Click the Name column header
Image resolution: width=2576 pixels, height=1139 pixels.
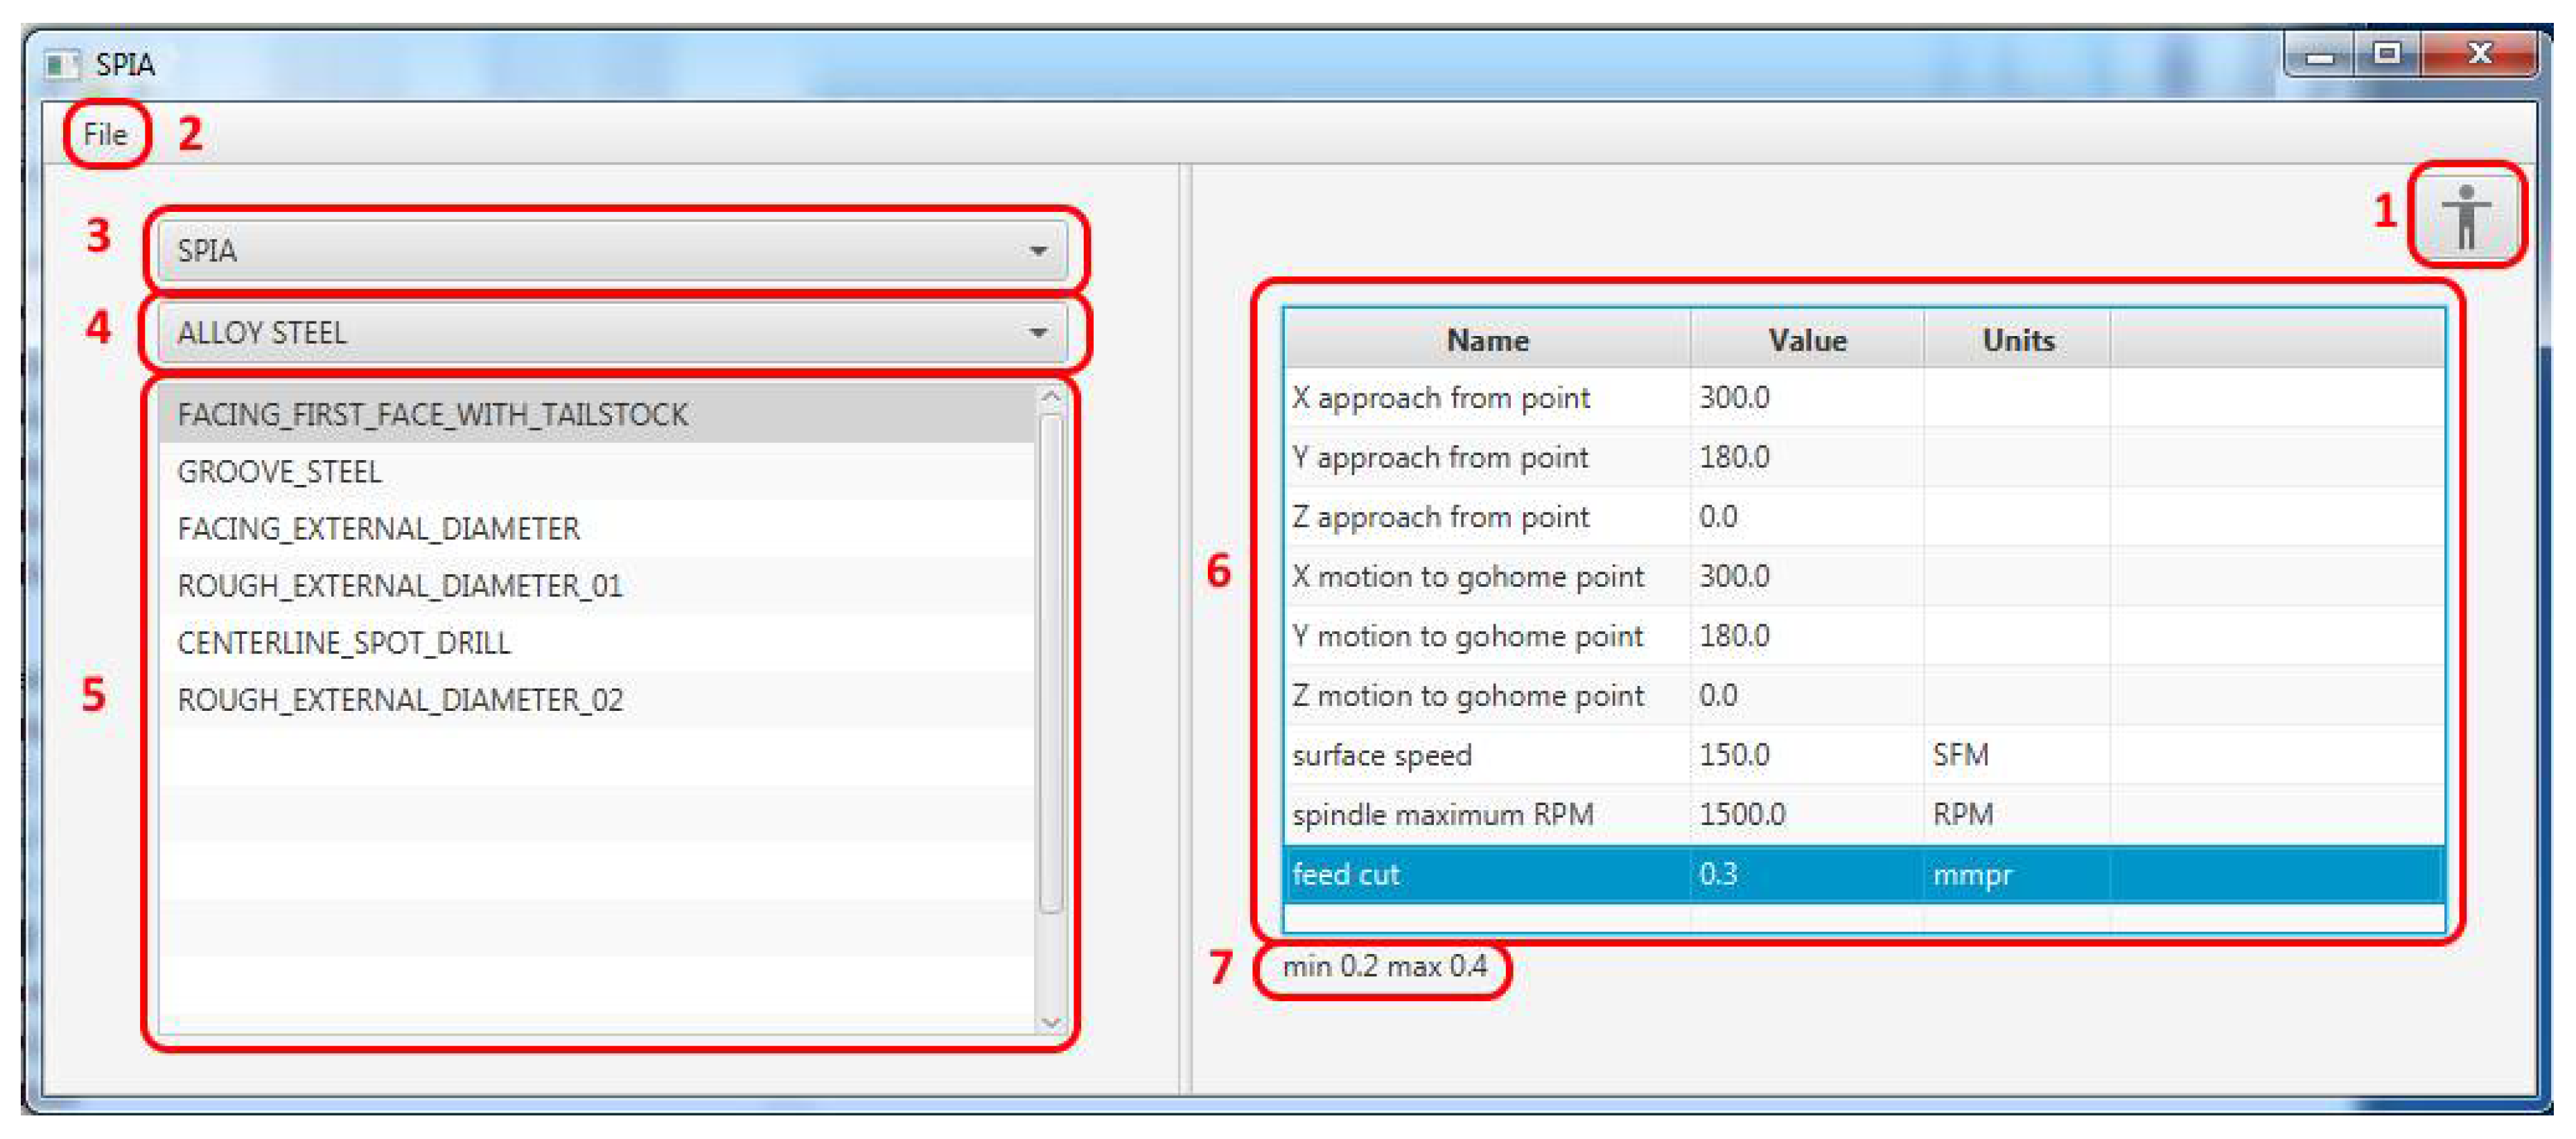coord(1487,340)
